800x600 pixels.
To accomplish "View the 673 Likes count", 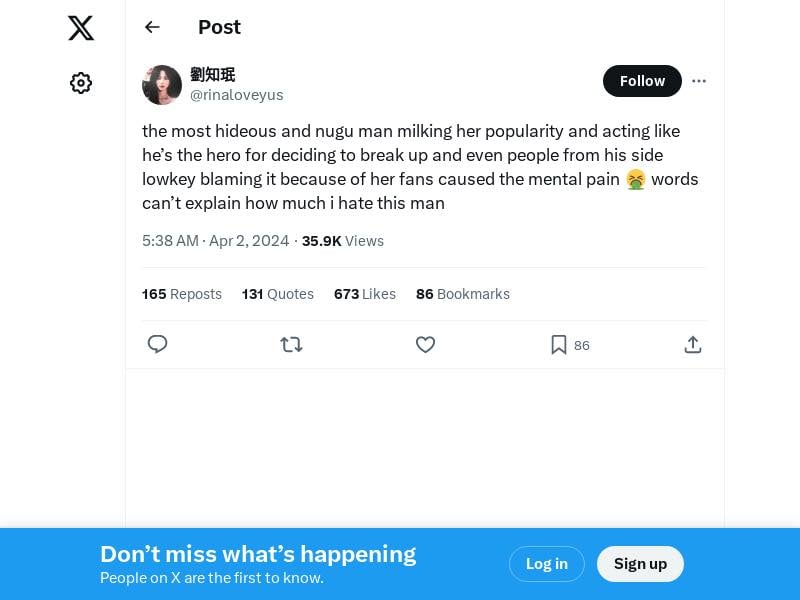I will (x=365, y=294).
